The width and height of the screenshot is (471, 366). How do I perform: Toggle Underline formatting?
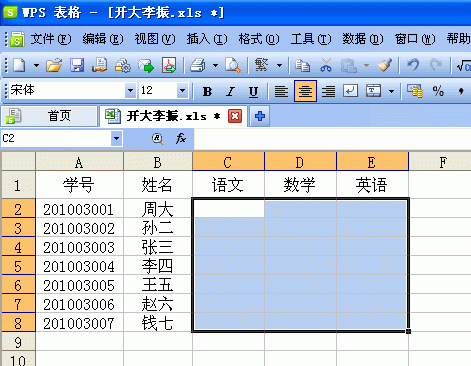coord(253,91)
